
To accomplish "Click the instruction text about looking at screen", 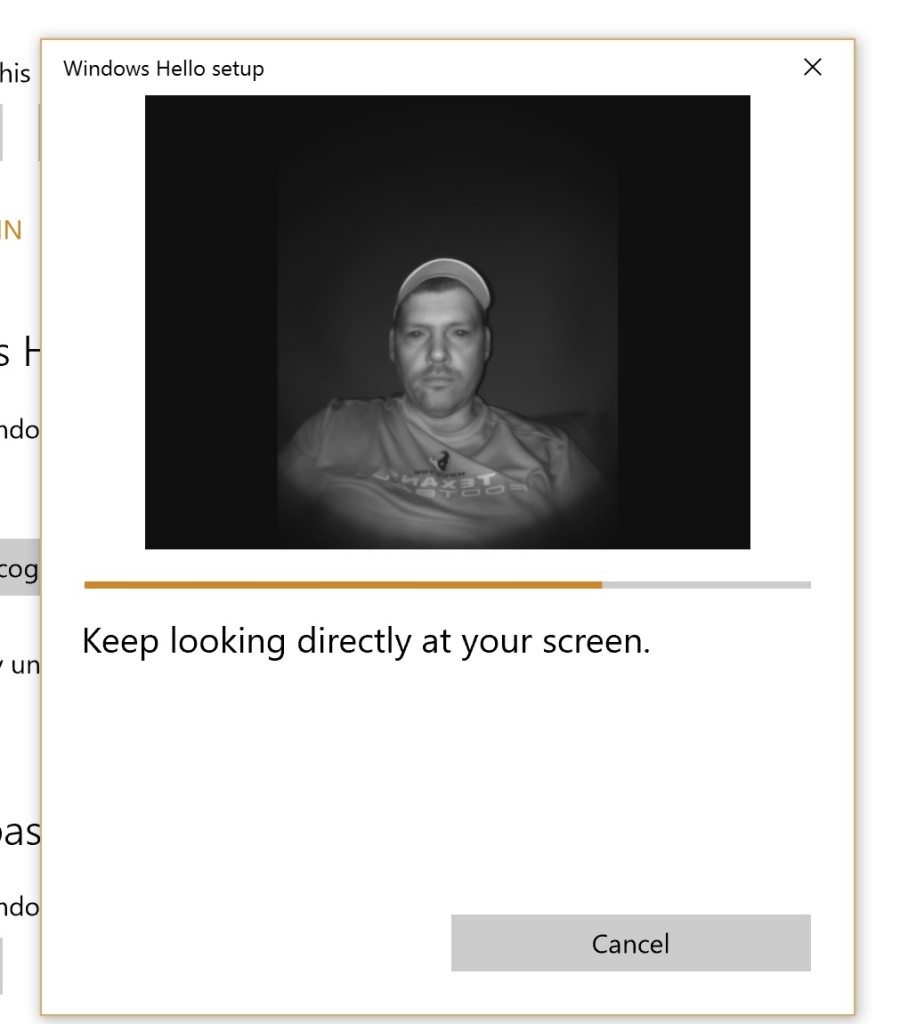I will [366, 641].
